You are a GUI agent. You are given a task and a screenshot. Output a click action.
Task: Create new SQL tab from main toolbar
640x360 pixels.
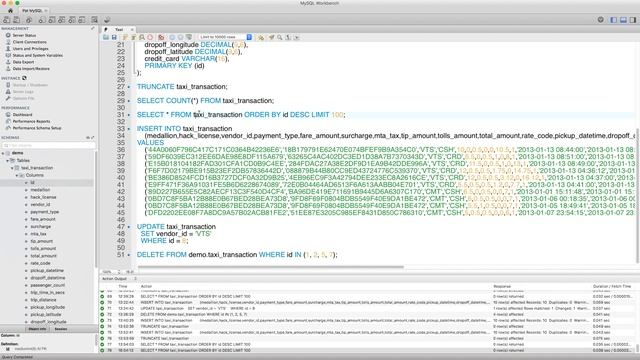(7, 20)
